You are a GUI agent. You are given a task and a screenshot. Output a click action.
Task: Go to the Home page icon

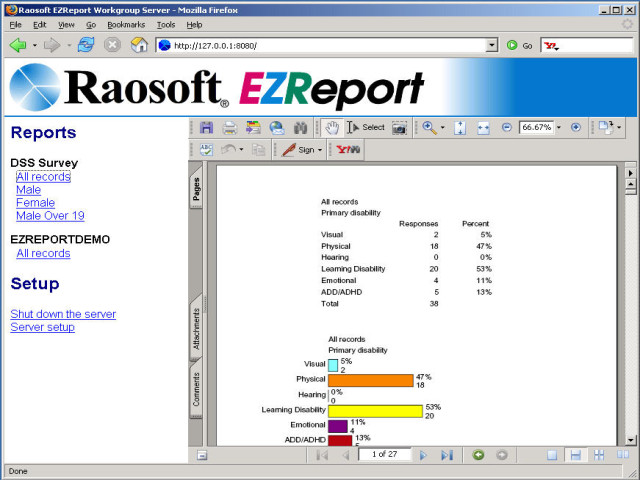coord(139,45)
